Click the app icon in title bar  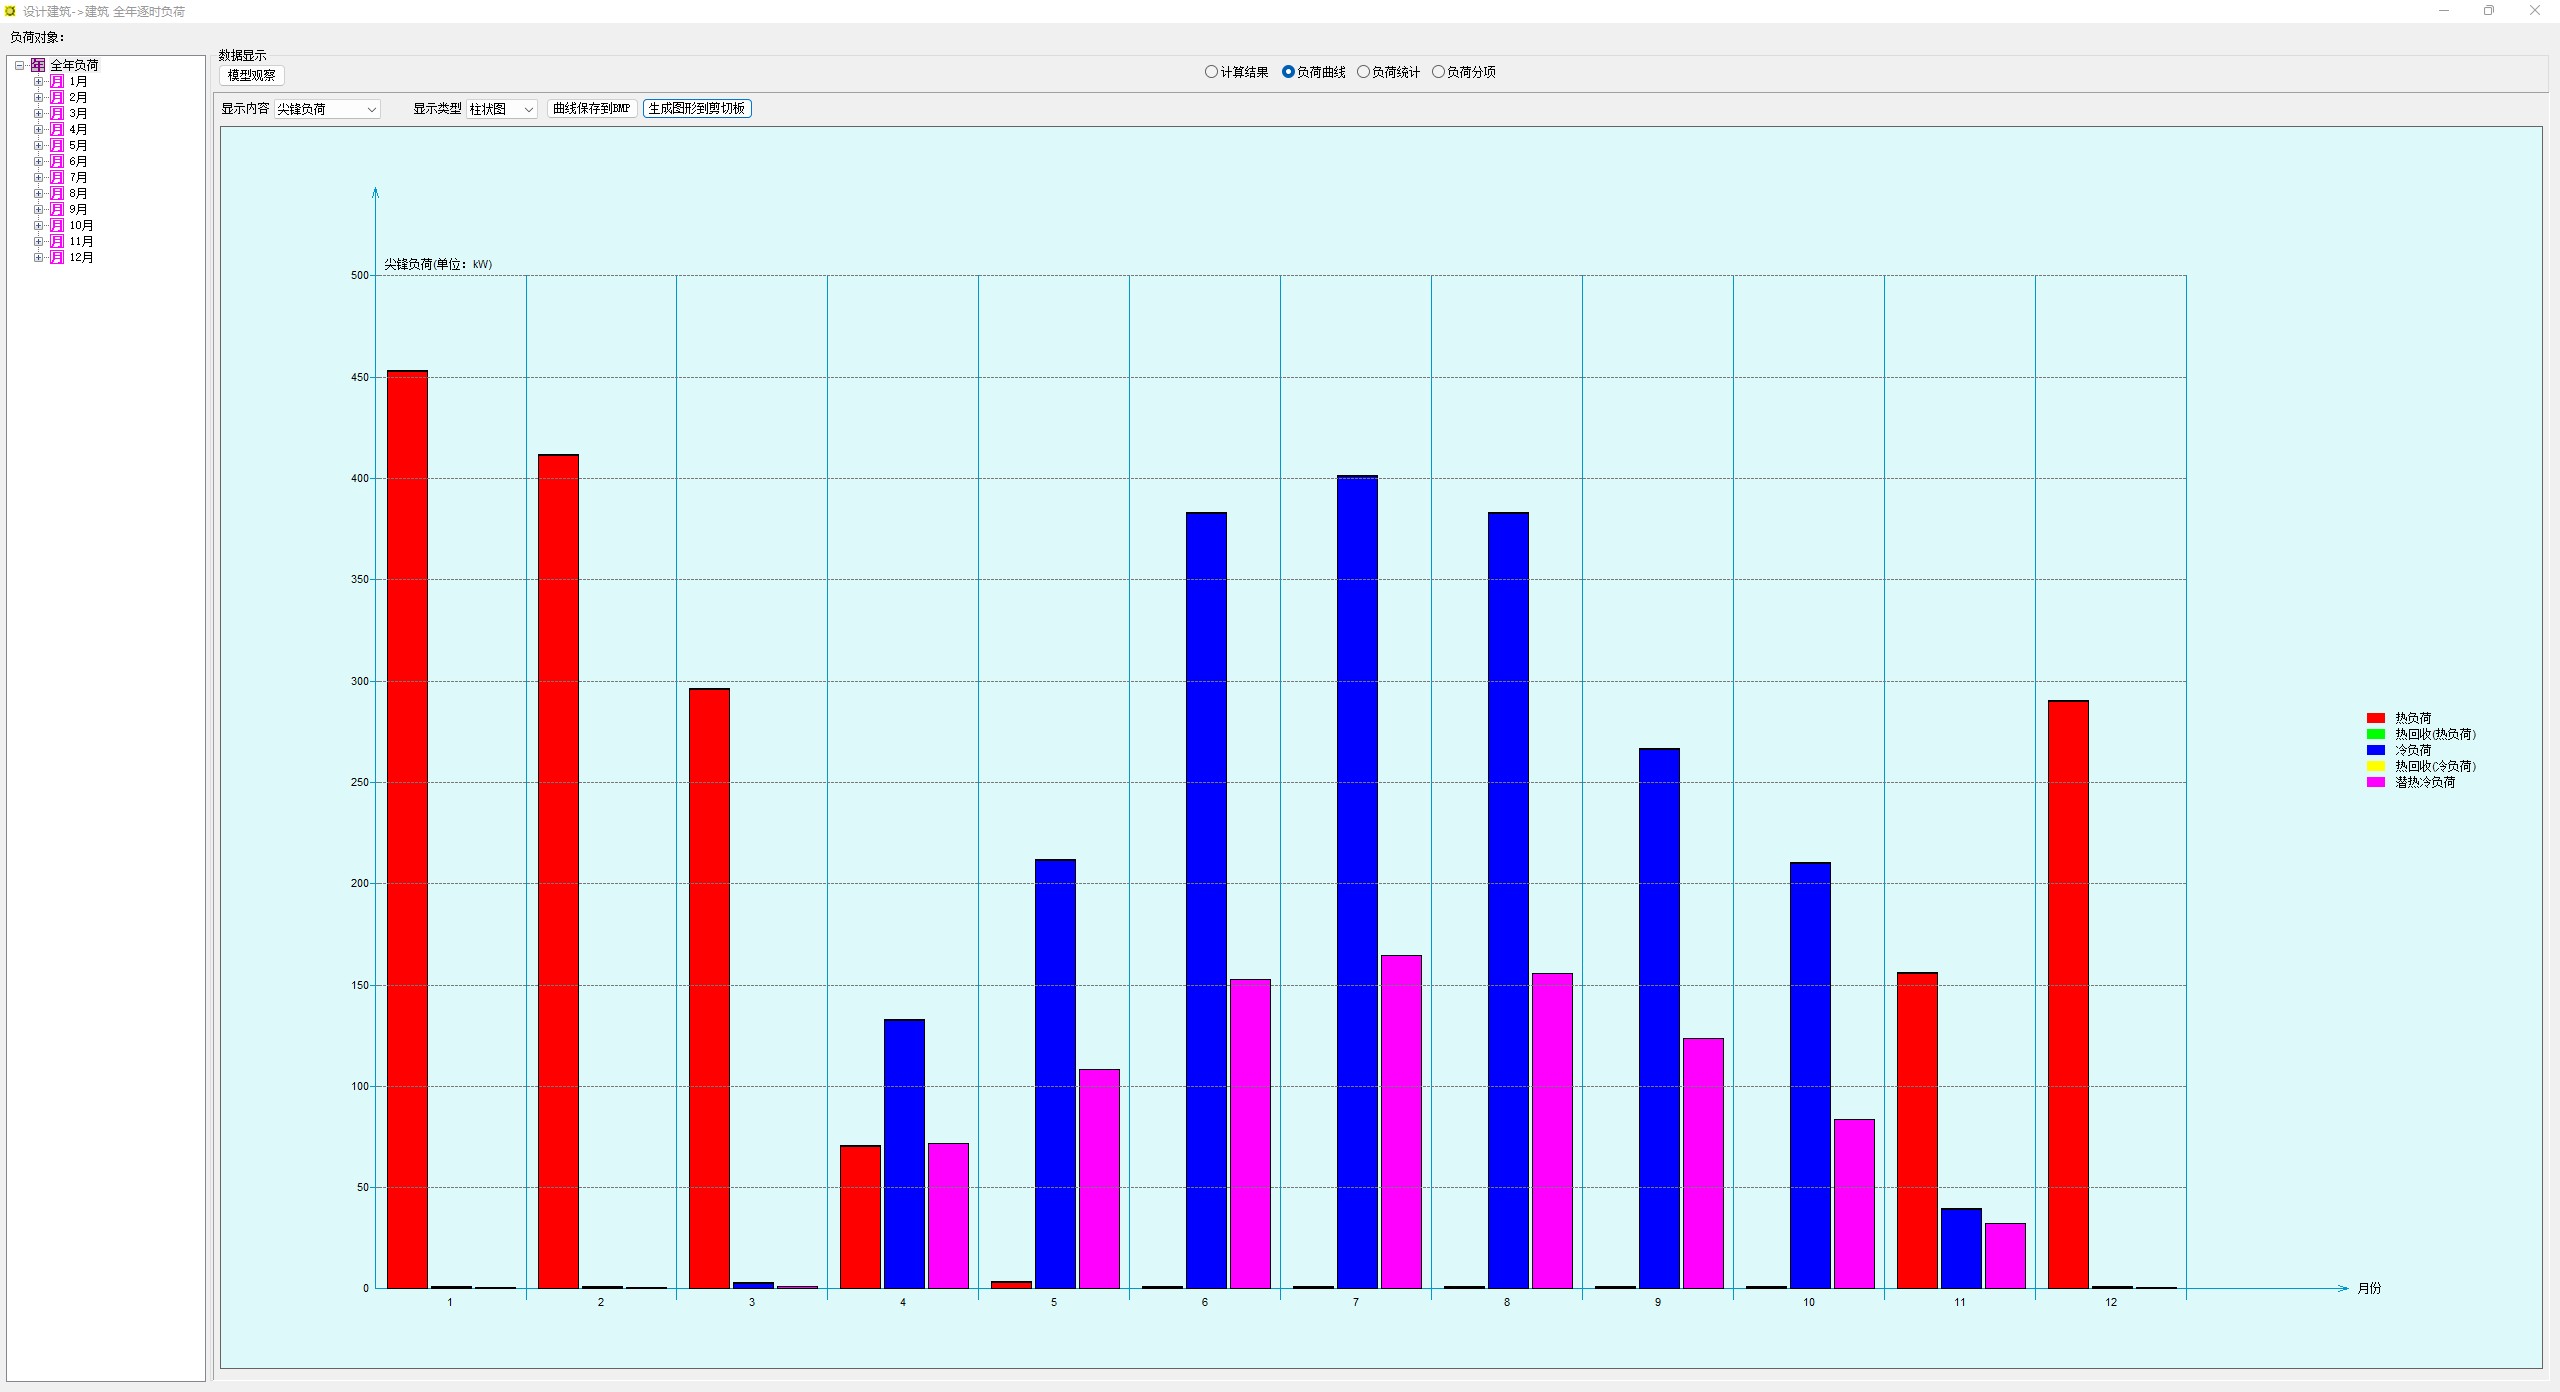pyautogui.click(x=10, y=11)
